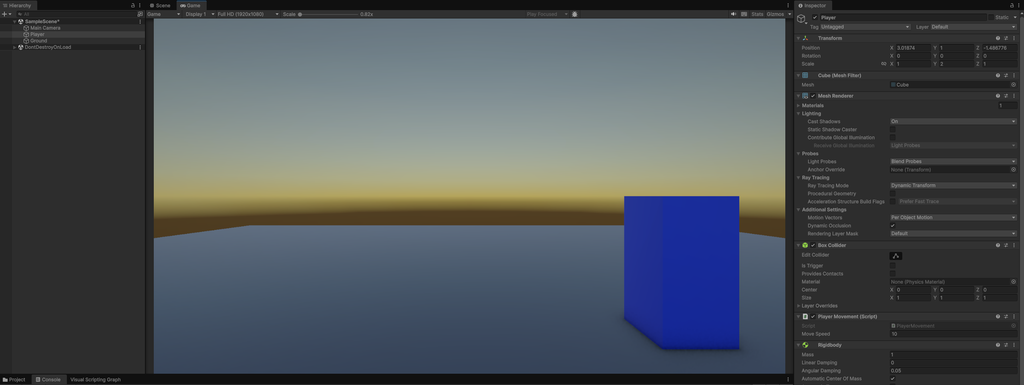Enable Static Shadow Caster checkbox

(893, 129)
